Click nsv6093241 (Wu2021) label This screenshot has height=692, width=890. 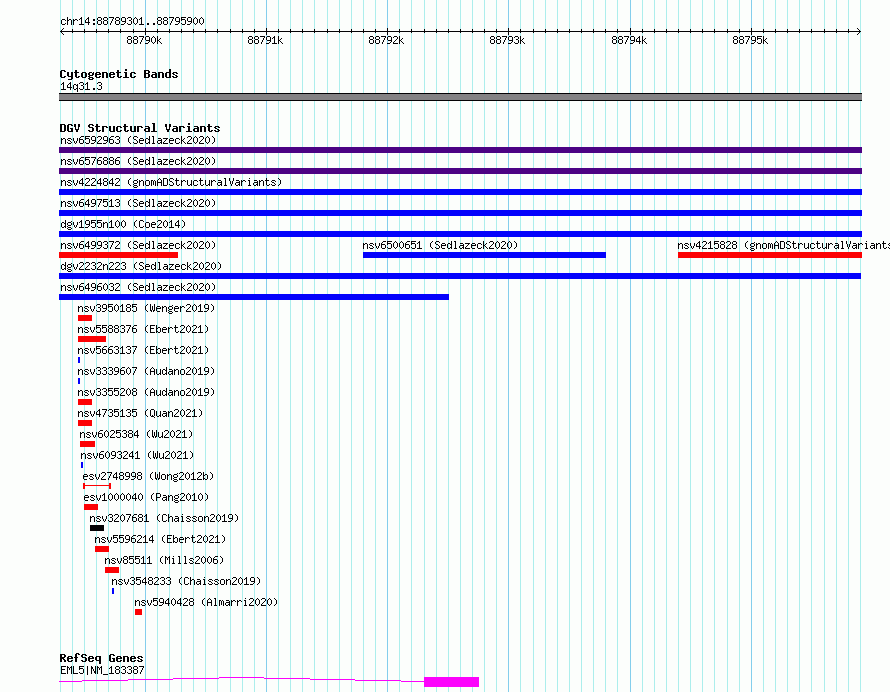137,455
